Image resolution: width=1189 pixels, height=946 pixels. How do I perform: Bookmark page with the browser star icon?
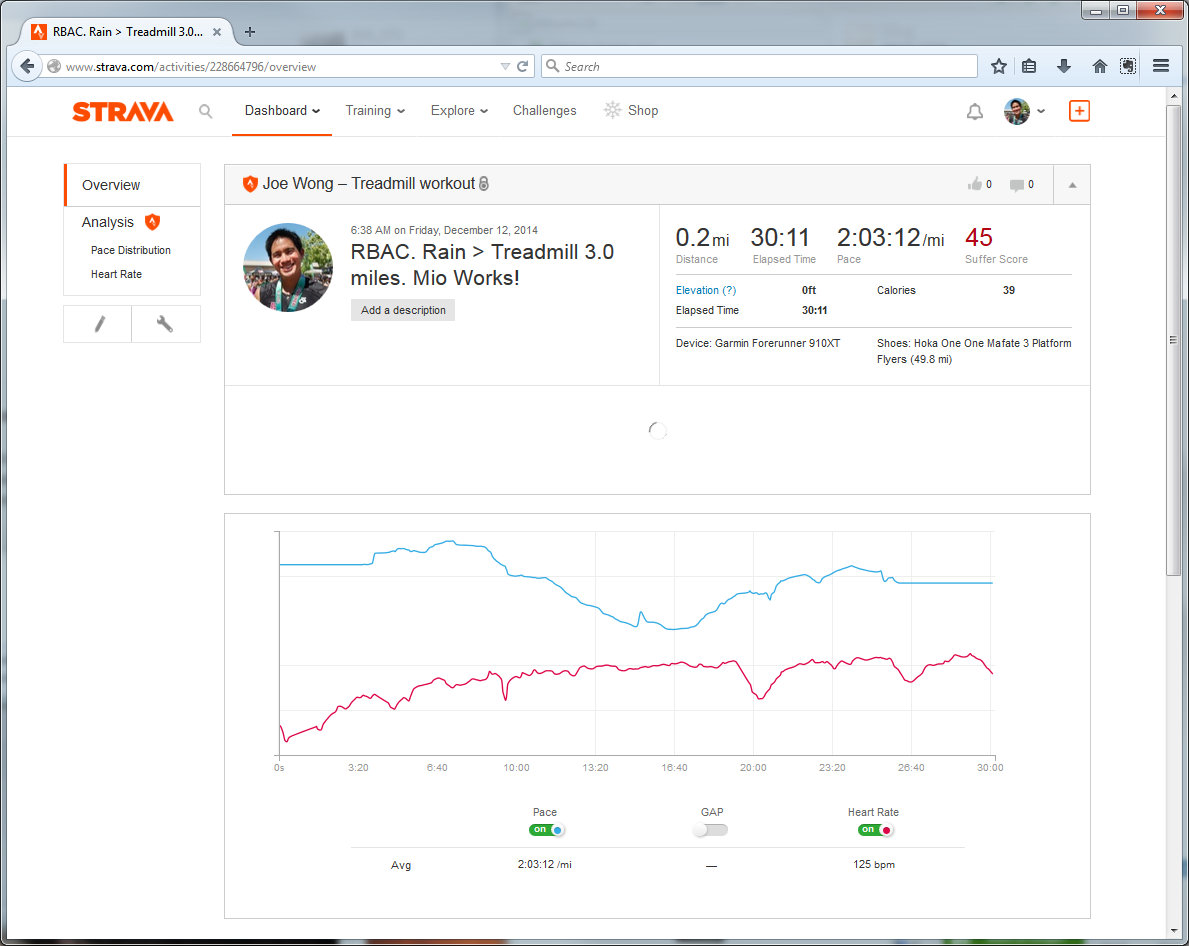point(998,66)
